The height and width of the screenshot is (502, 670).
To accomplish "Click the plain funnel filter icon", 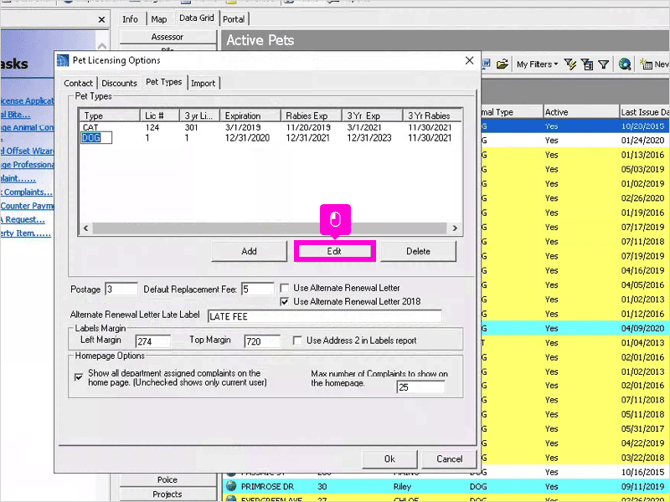I will 603,65.
